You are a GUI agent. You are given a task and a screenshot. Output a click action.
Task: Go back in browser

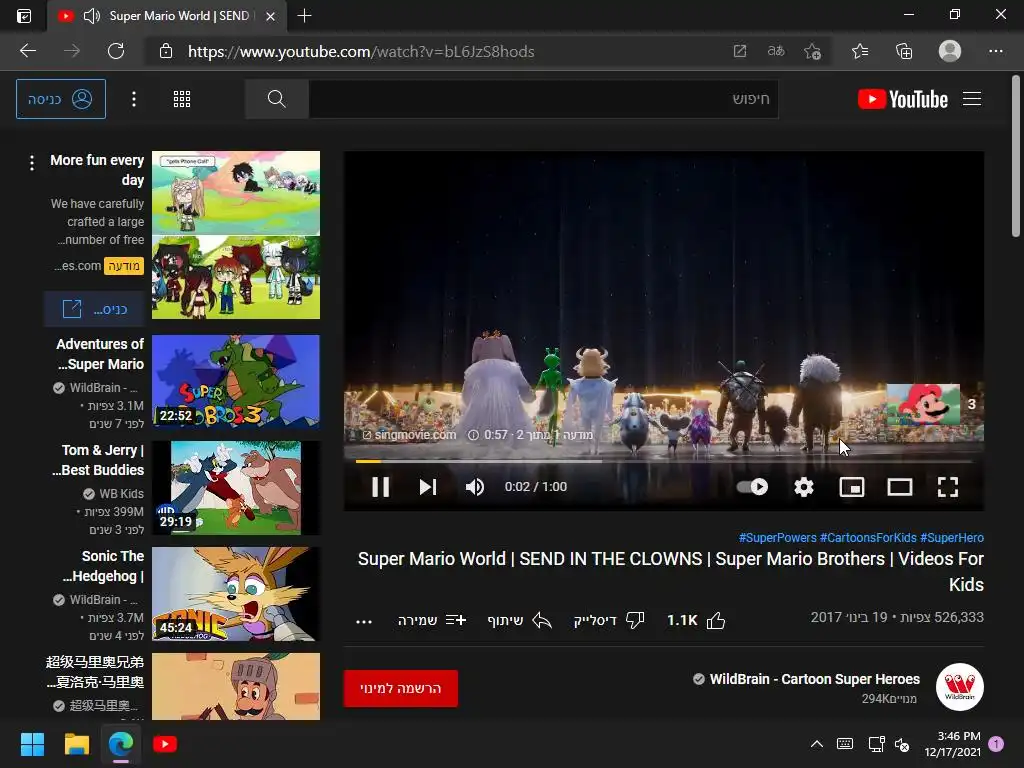tap(28, 51)
